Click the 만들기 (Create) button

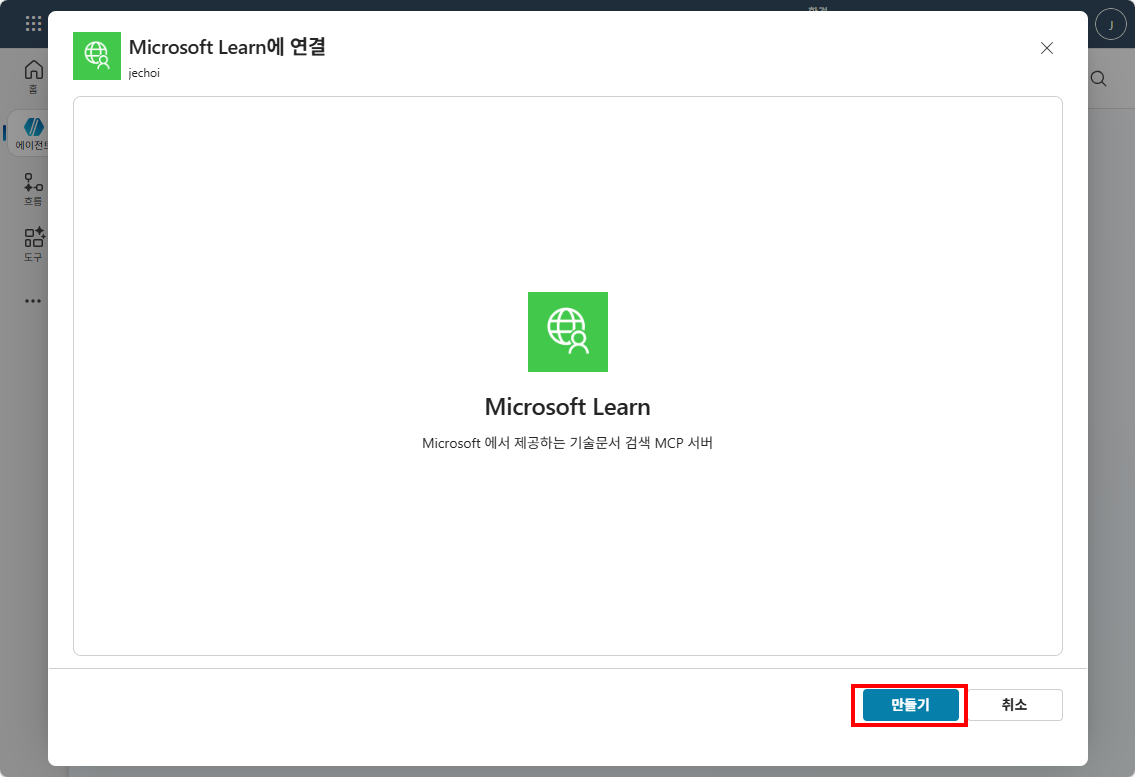(x=910, y=705)
